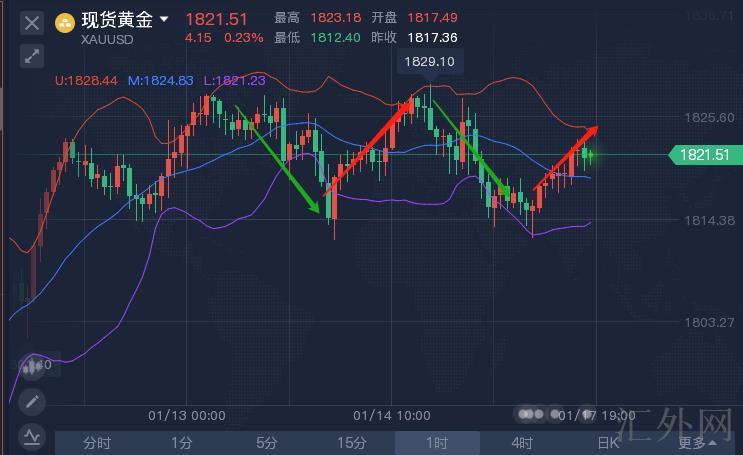743x455 pixels.
Task: Select the 1分 interval tab
Action: coord(181,443)
